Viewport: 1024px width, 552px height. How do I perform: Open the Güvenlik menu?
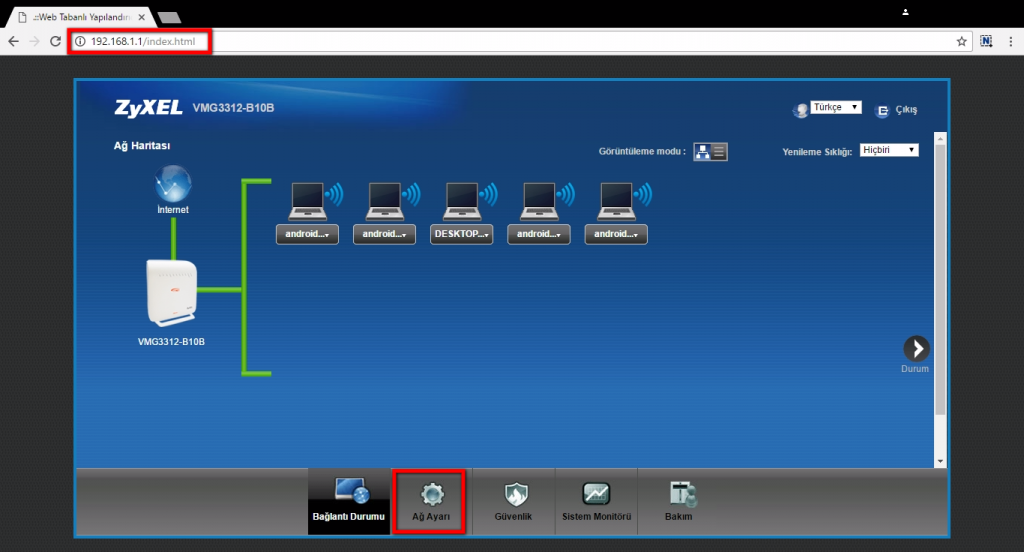[x=513, y=502]
